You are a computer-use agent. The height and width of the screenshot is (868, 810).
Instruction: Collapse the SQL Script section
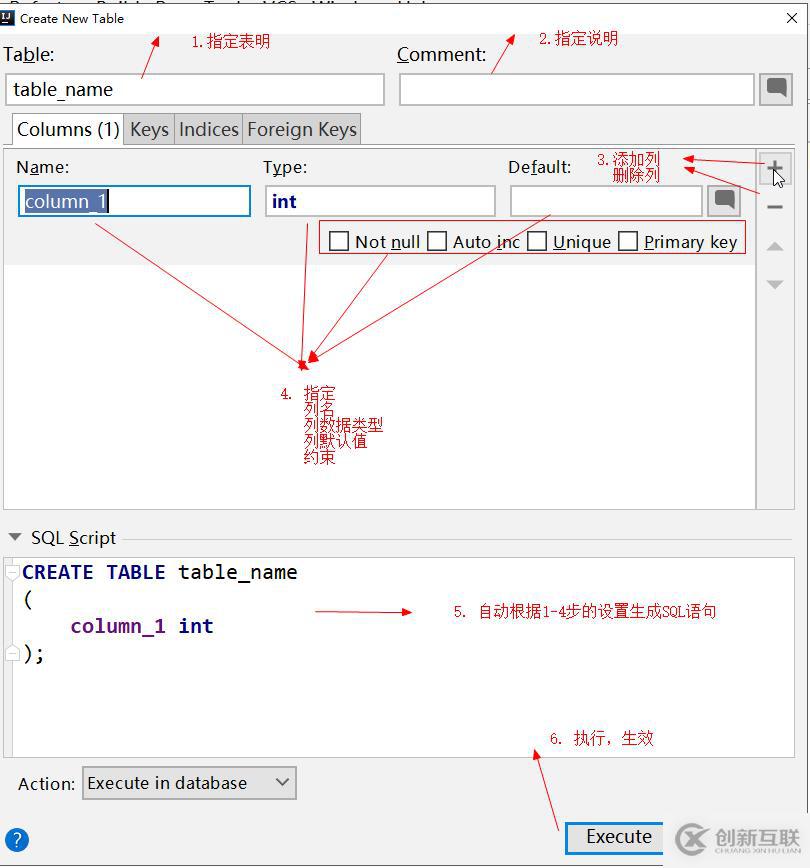pyautogui.click(x=15, y=537)
